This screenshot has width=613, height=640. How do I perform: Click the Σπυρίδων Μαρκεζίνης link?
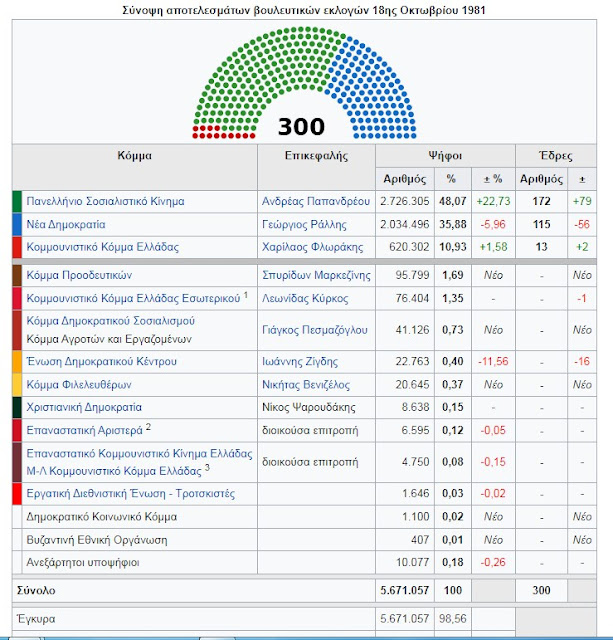pos(314,275)
